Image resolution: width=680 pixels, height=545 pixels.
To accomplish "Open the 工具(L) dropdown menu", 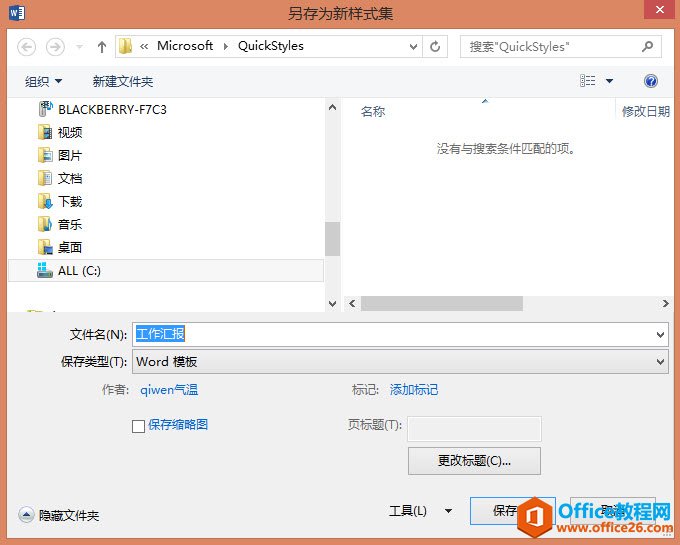I will 421,511.
